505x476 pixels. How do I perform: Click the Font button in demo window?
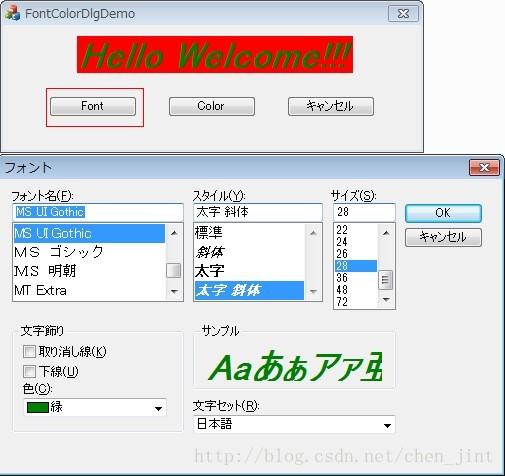(93, 106)
